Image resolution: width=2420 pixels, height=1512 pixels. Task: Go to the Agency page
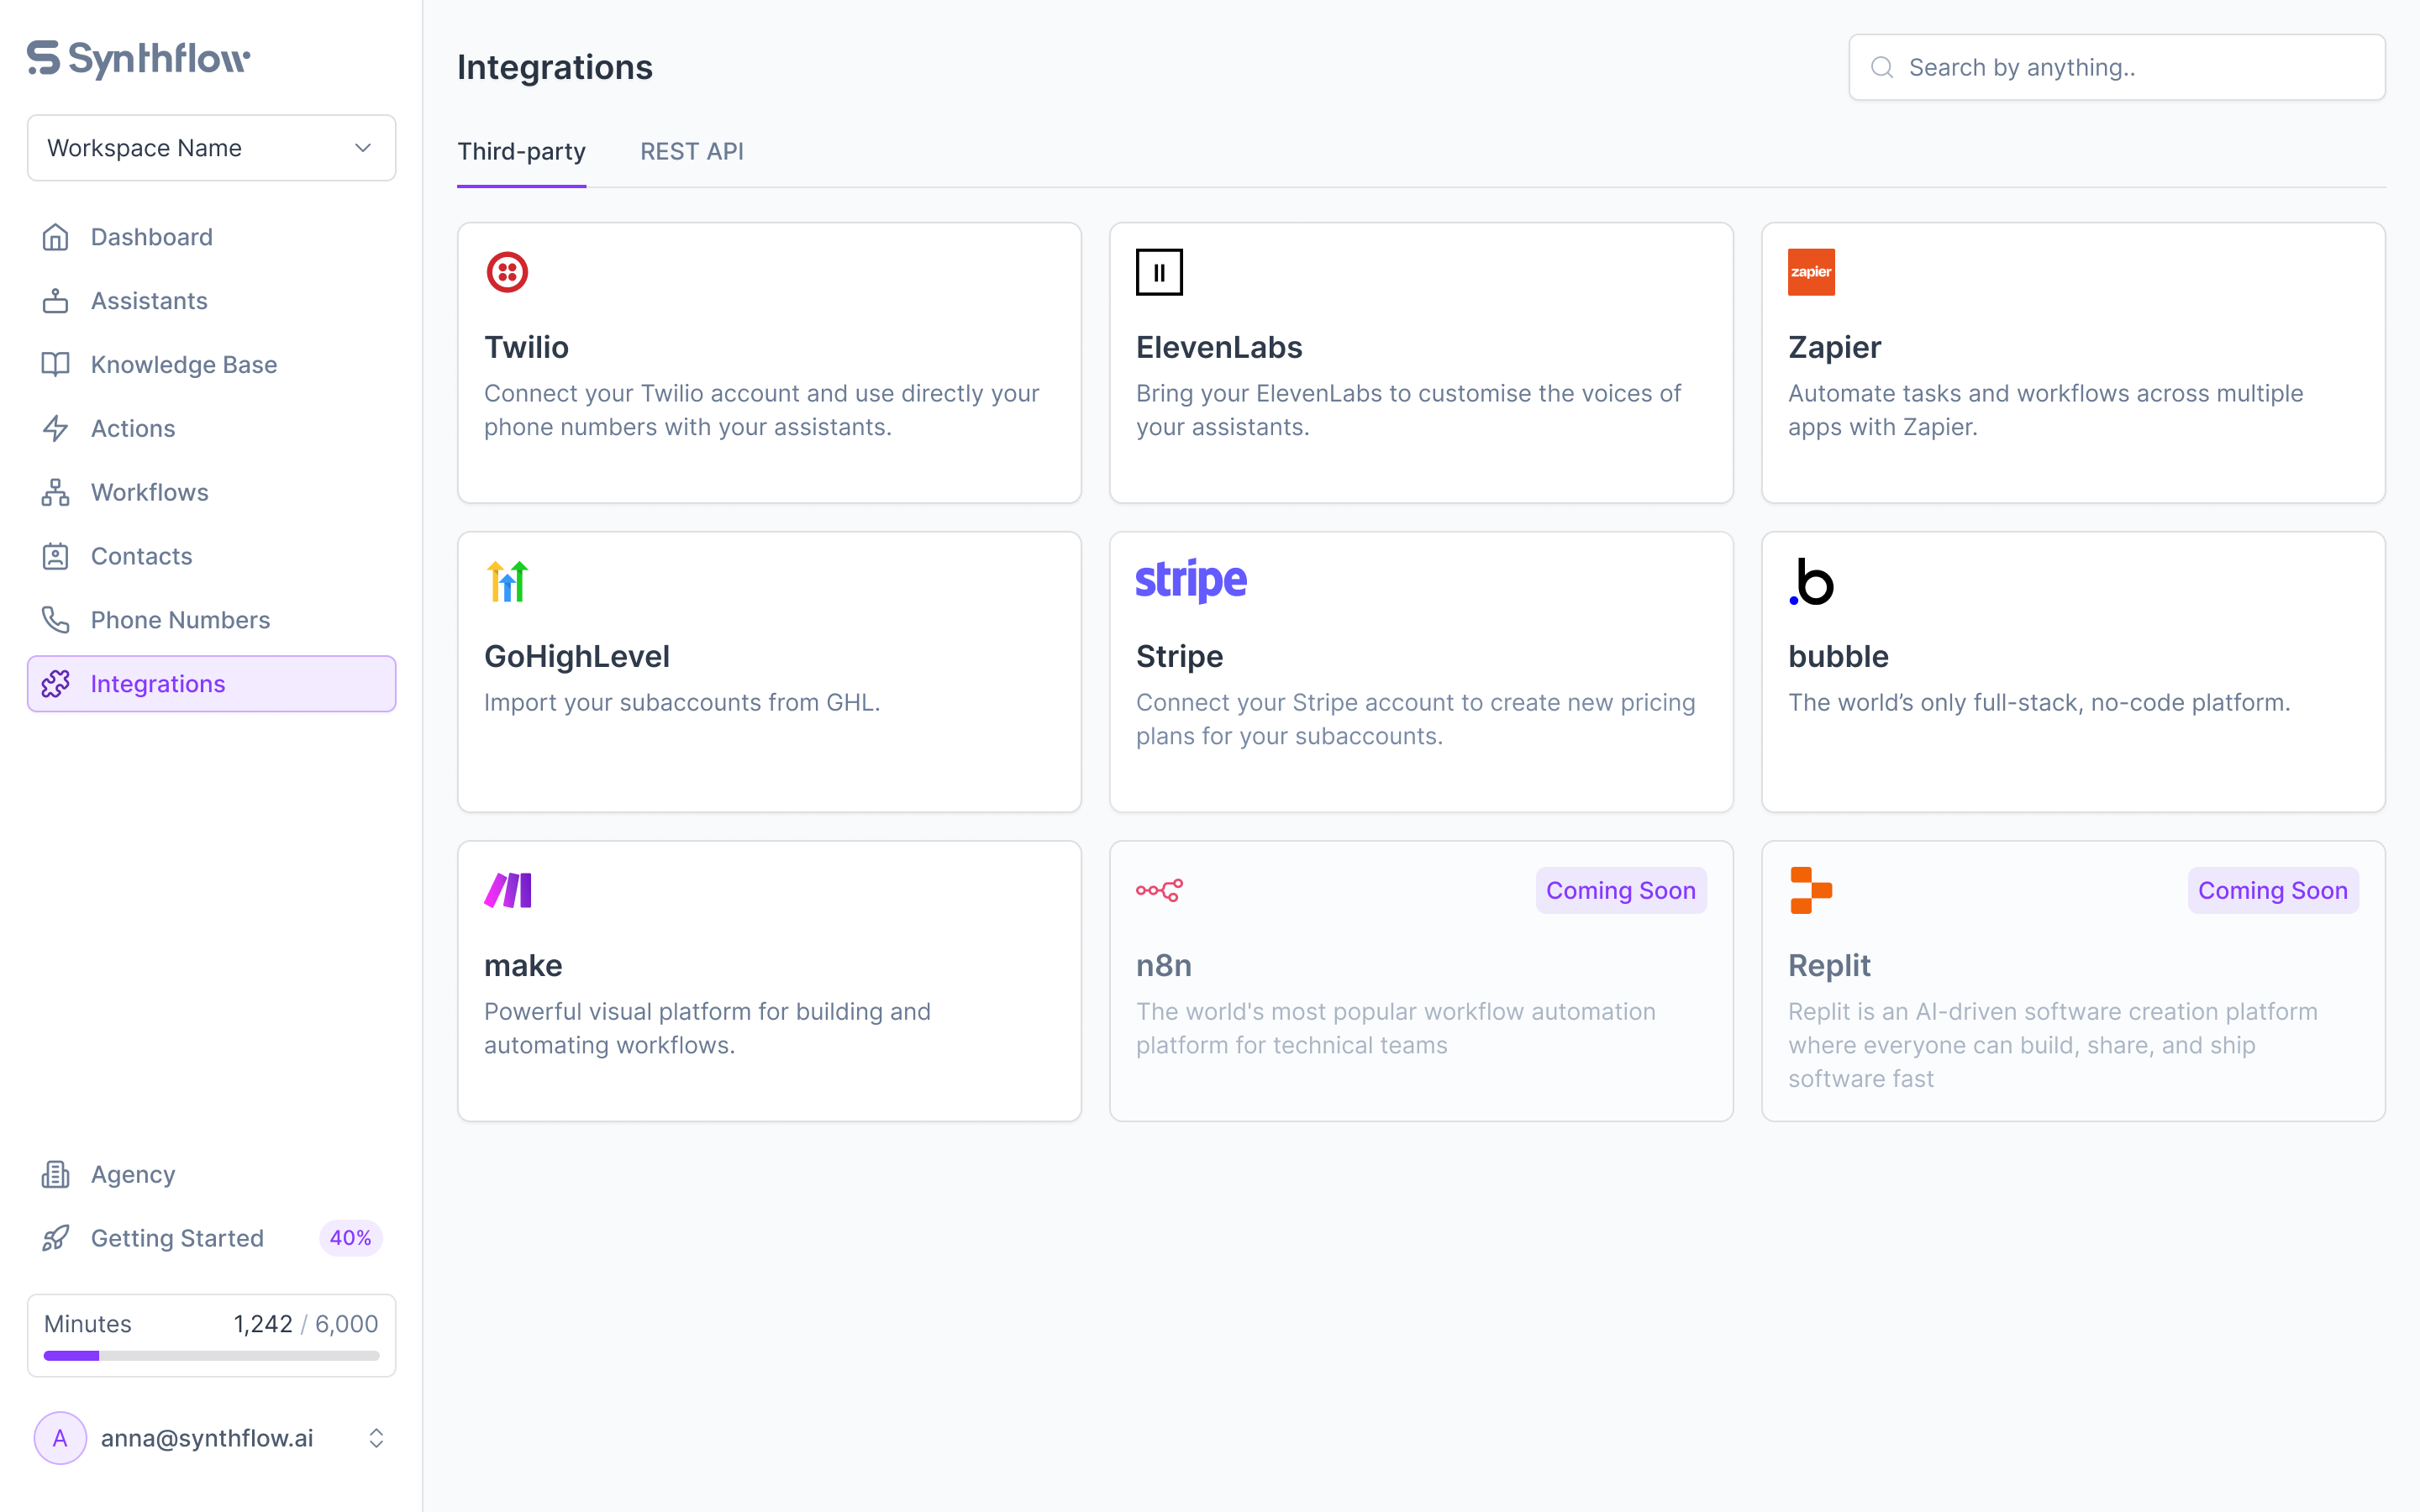132,1174
